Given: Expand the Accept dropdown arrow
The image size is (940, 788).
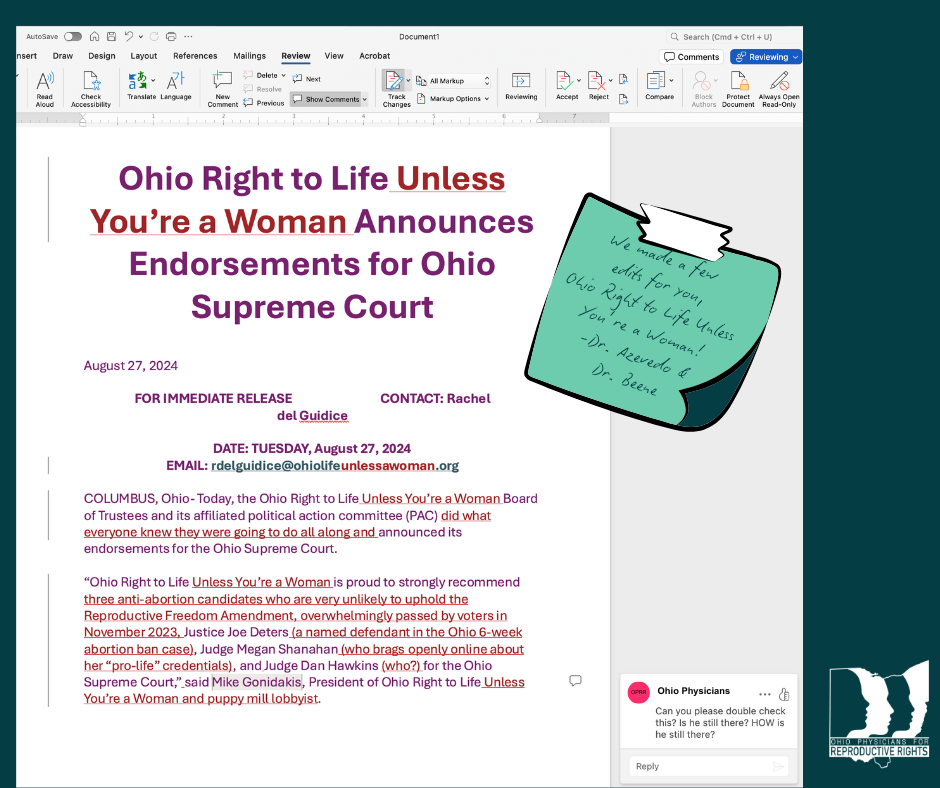Looking at the screenshot, I should point(579,80).
